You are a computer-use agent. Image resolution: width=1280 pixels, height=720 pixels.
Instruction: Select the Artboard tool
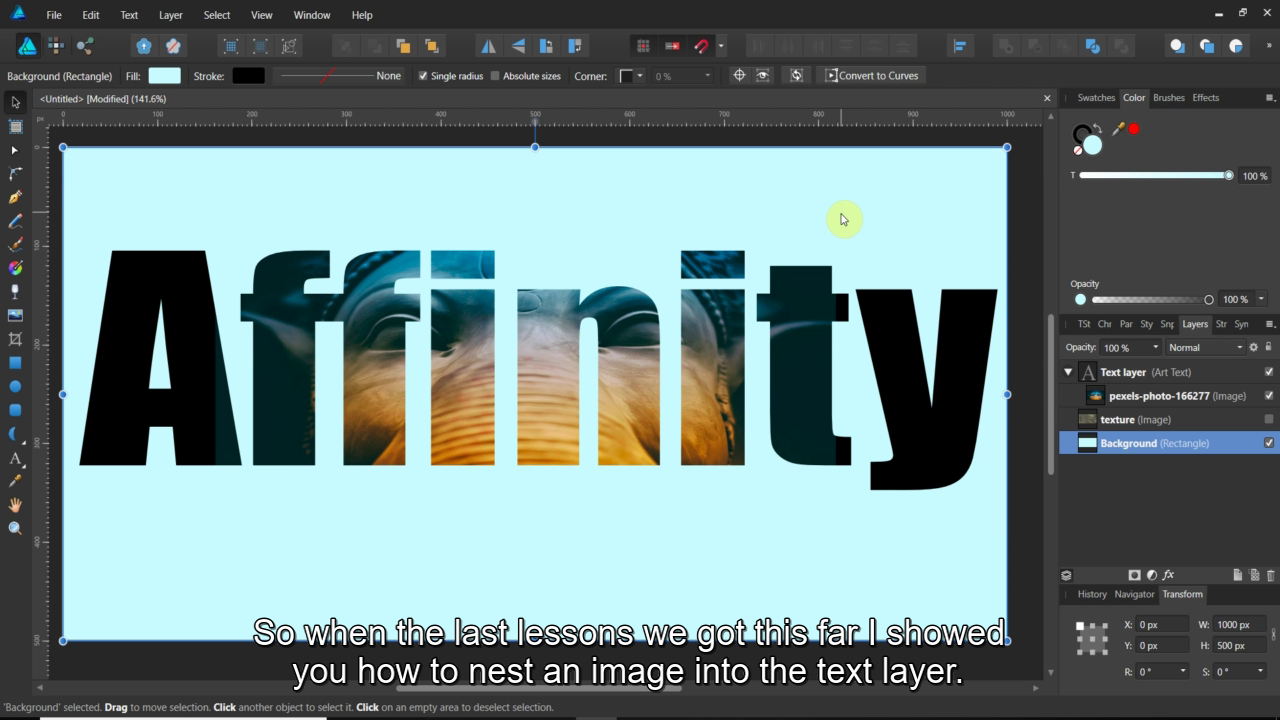pos(15,126)
